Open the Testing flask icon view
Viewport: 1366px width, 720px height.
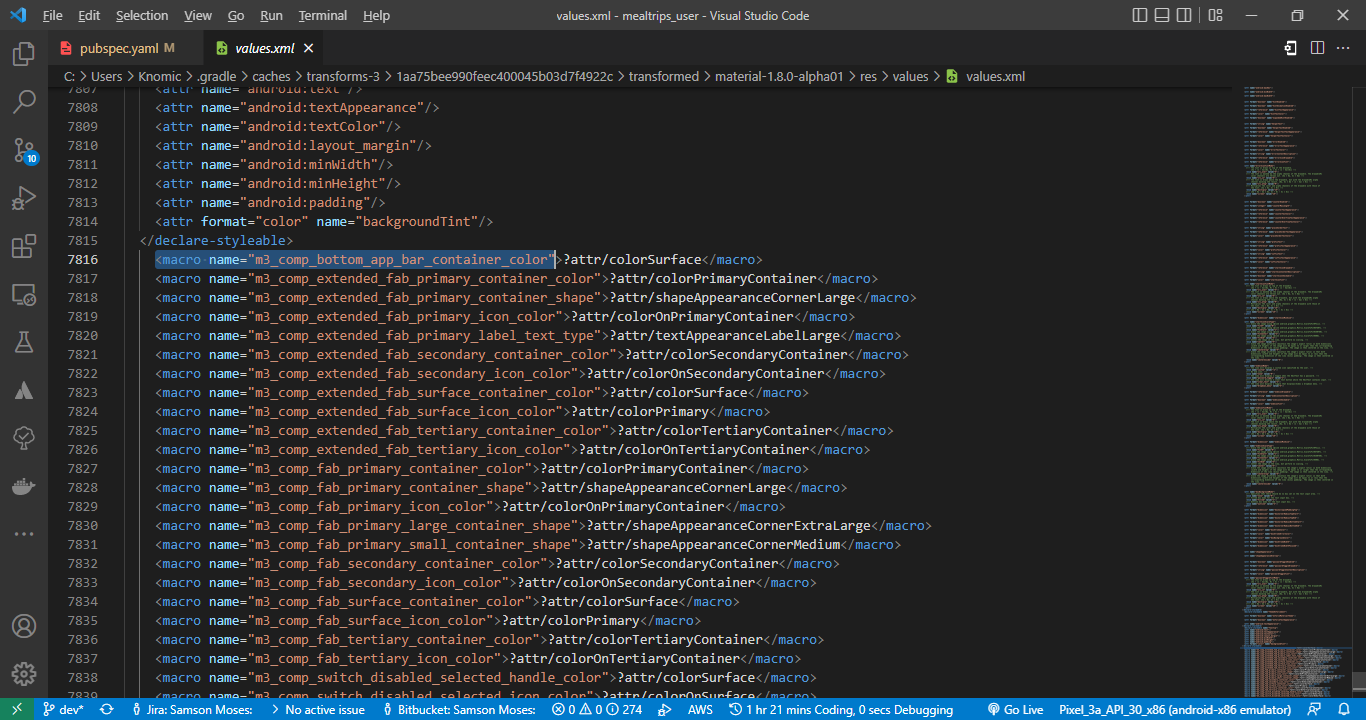pyautogui.click(x=24, y=342)
